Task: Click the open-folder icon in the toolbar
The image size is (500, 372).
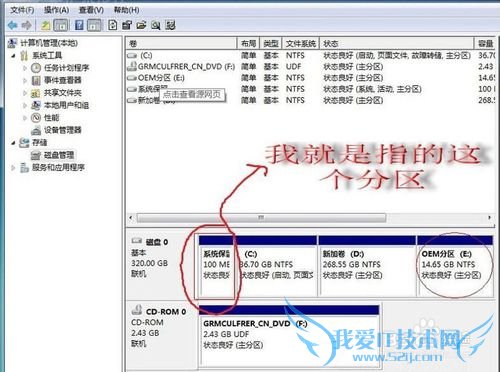Action: 141,25
